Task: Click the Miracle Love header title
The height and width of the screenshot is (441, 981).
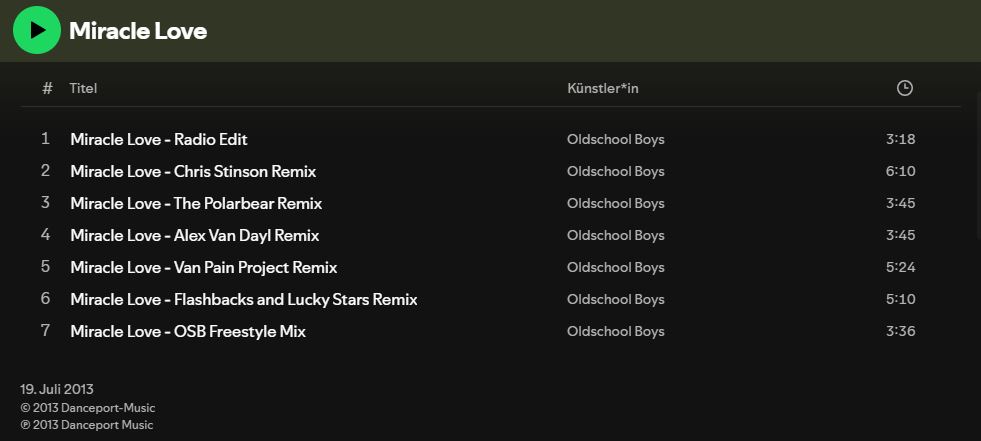Action: tap(138, 31)
